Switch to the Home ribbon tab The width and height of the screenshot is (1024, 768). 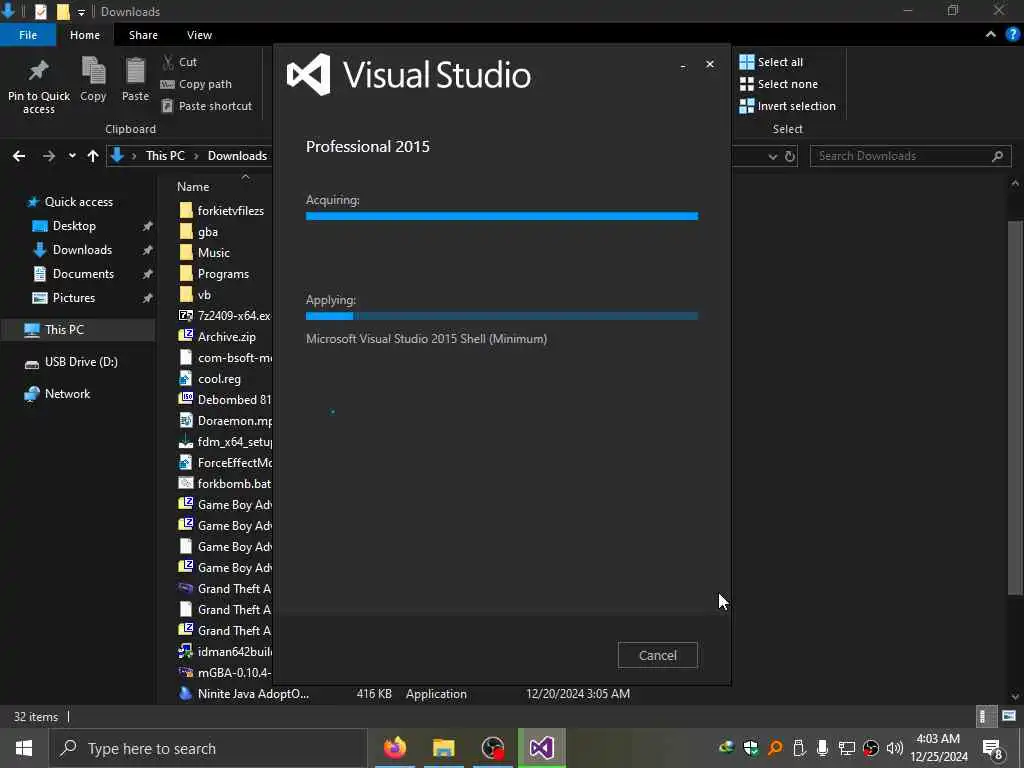85,35
